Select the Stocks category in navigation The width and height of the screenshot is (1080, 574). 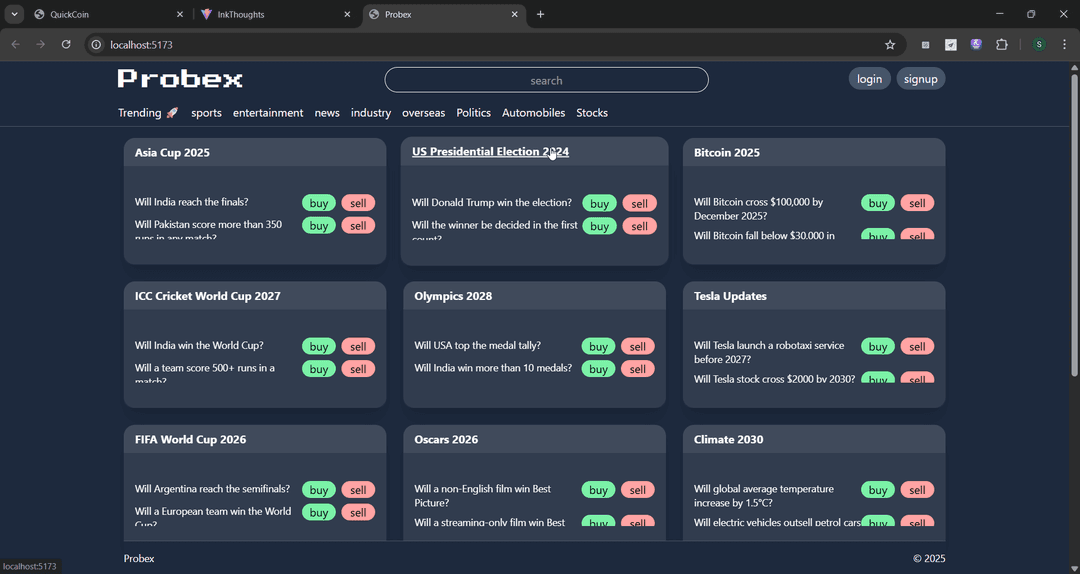pyautogui.click(x=592, y=113)
